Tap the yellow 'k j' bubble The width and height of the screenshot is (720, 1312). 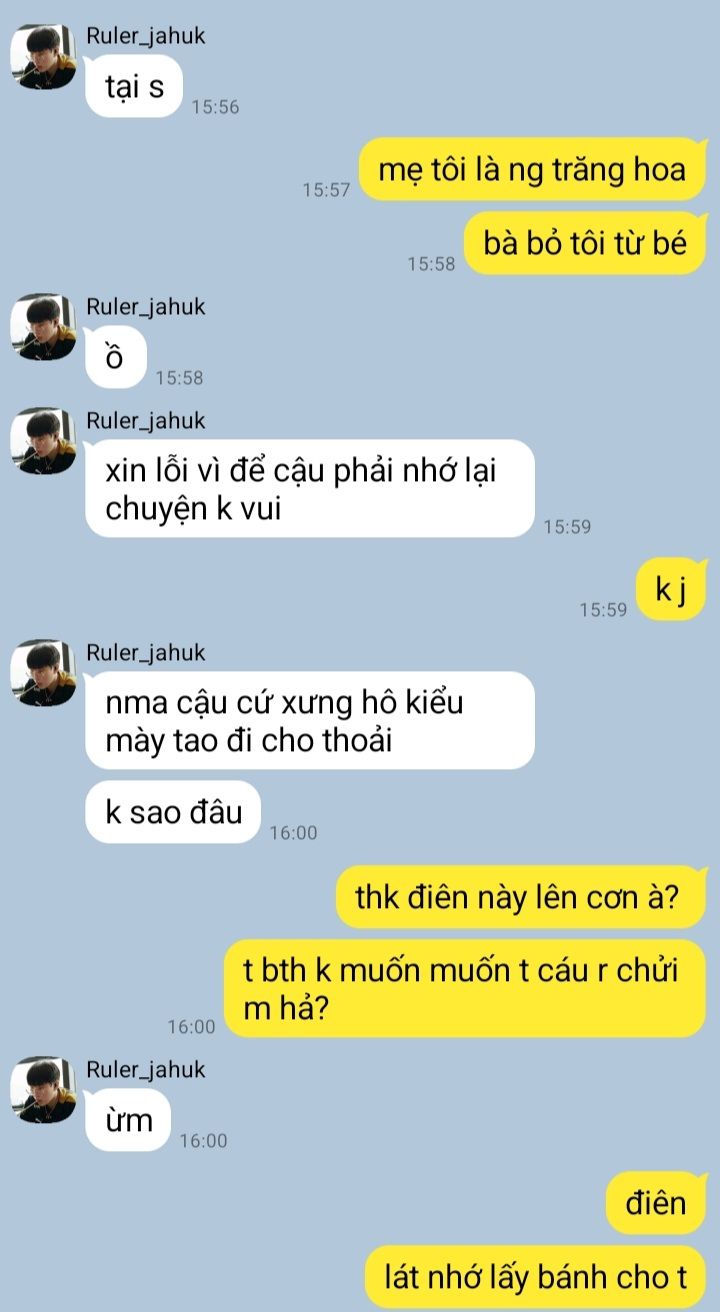[x=671, y=590]
